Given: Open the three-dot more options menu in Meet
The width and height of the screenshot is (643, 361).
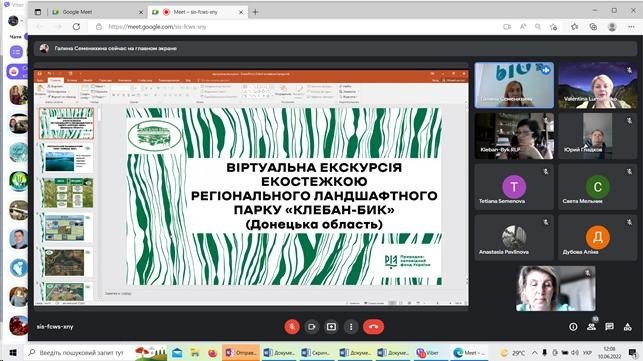Looking at the screenshot, I should pyautogui.click(x=351, y=327).
